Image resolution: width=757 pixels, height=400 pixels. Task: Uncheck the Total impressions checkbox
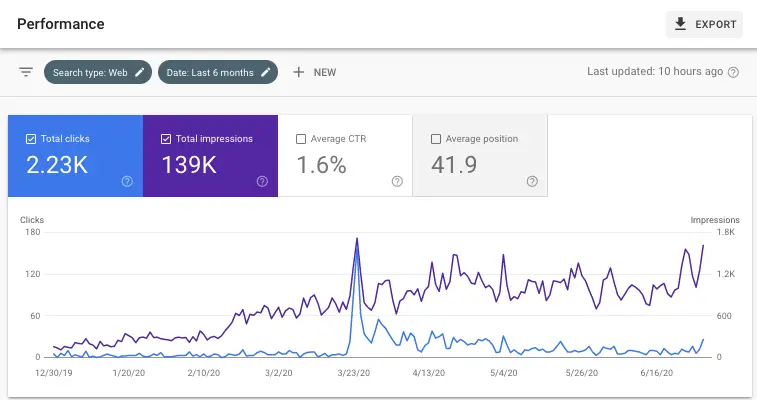tap(166, 139)
